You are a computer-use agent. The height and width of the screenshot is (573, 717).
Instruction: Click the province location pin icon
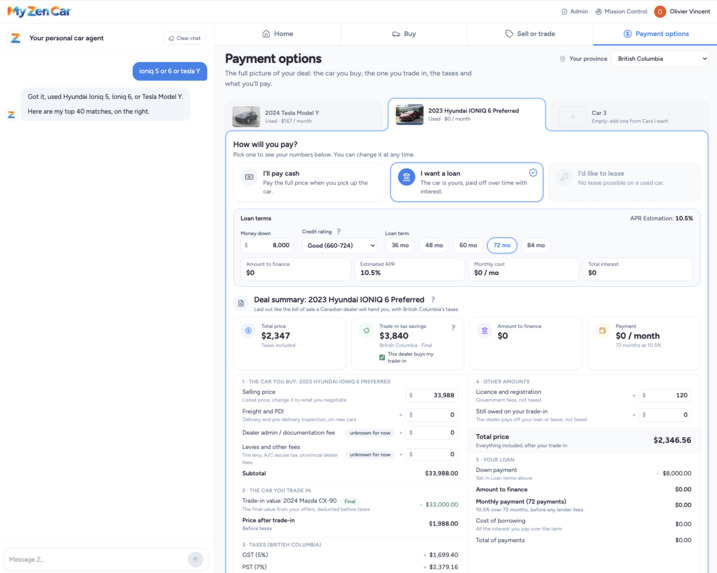point(562,59)
